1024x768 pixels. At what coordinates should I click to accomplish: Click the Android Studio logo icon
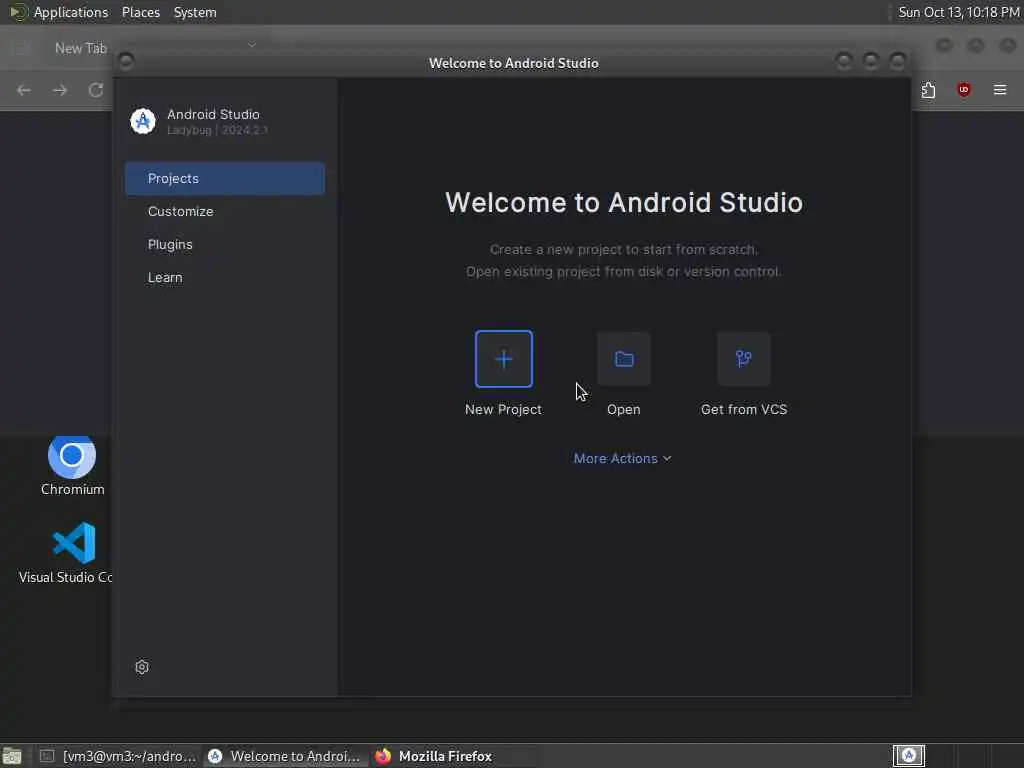click(x=142, y=121)
